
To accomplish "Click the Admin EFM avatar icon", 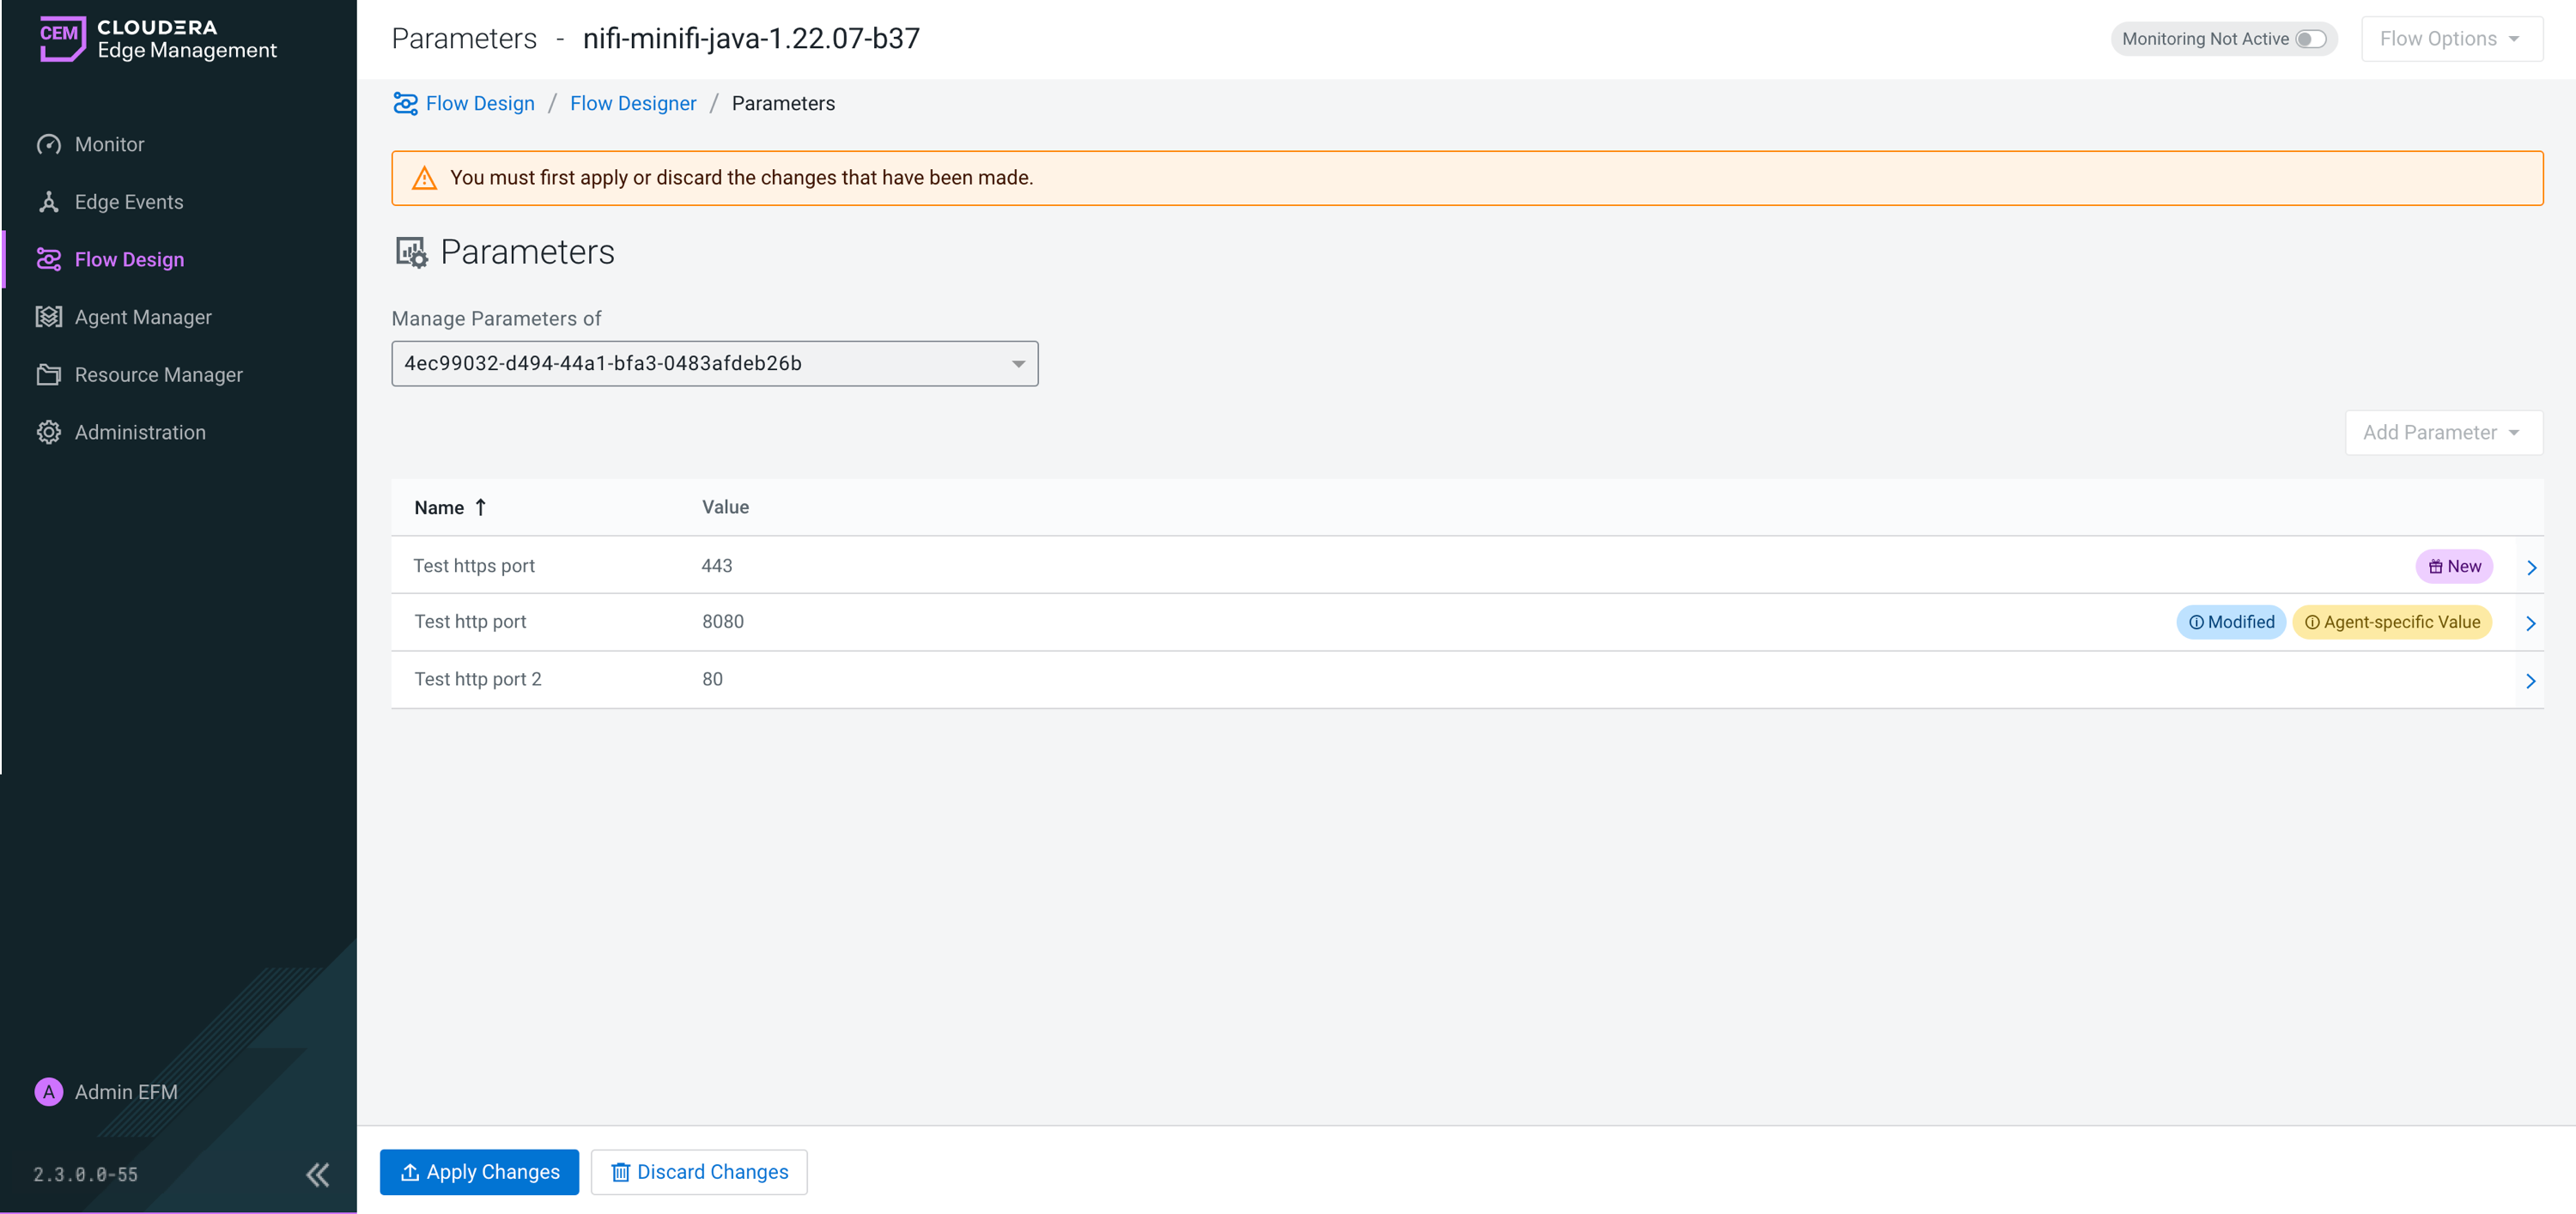I will 48,1092.
